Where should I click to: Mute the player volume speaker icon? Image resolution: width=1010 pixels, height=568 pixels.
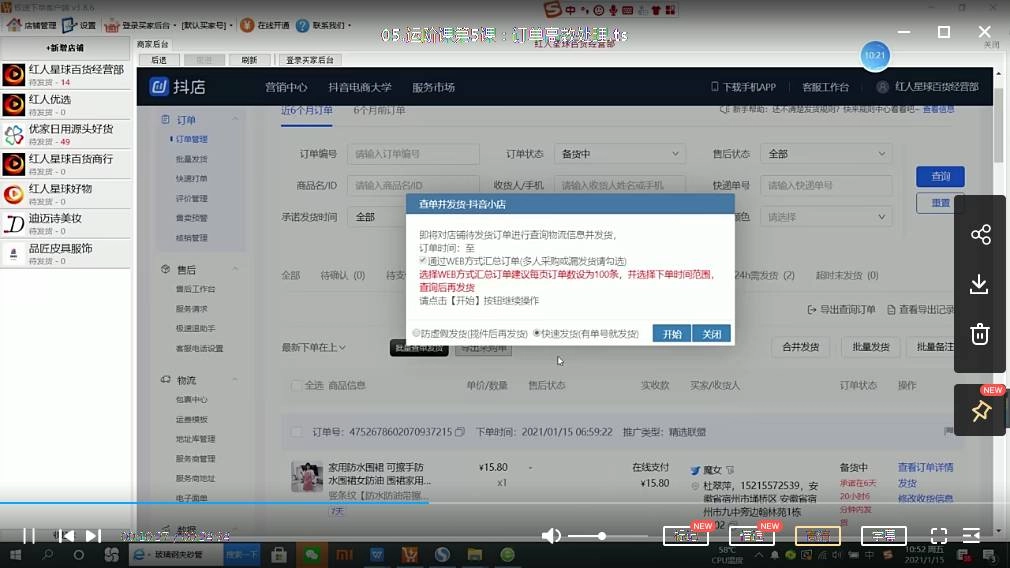[x=551, y=536]
